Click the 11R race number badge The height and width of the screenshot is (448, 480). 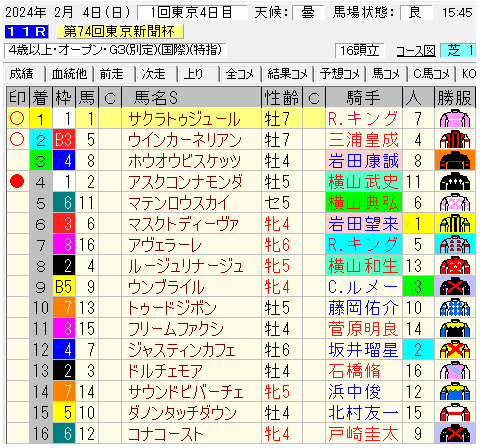(x=27, y=32)
